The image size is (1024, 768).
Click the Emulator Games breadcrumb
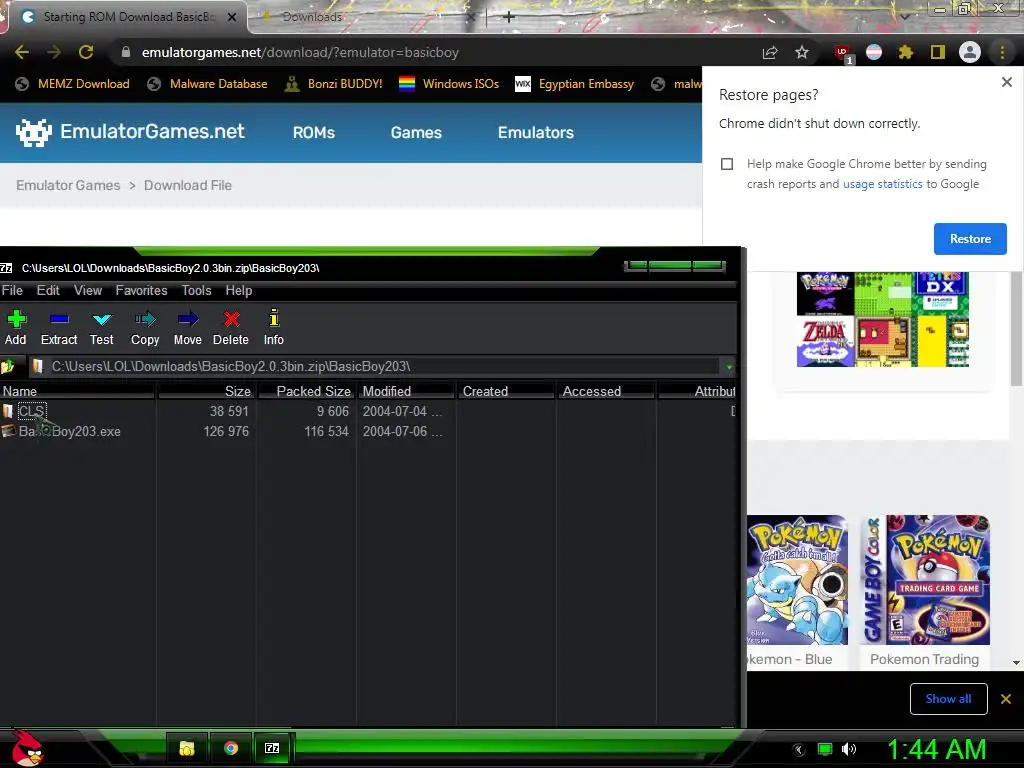point(68,185)
